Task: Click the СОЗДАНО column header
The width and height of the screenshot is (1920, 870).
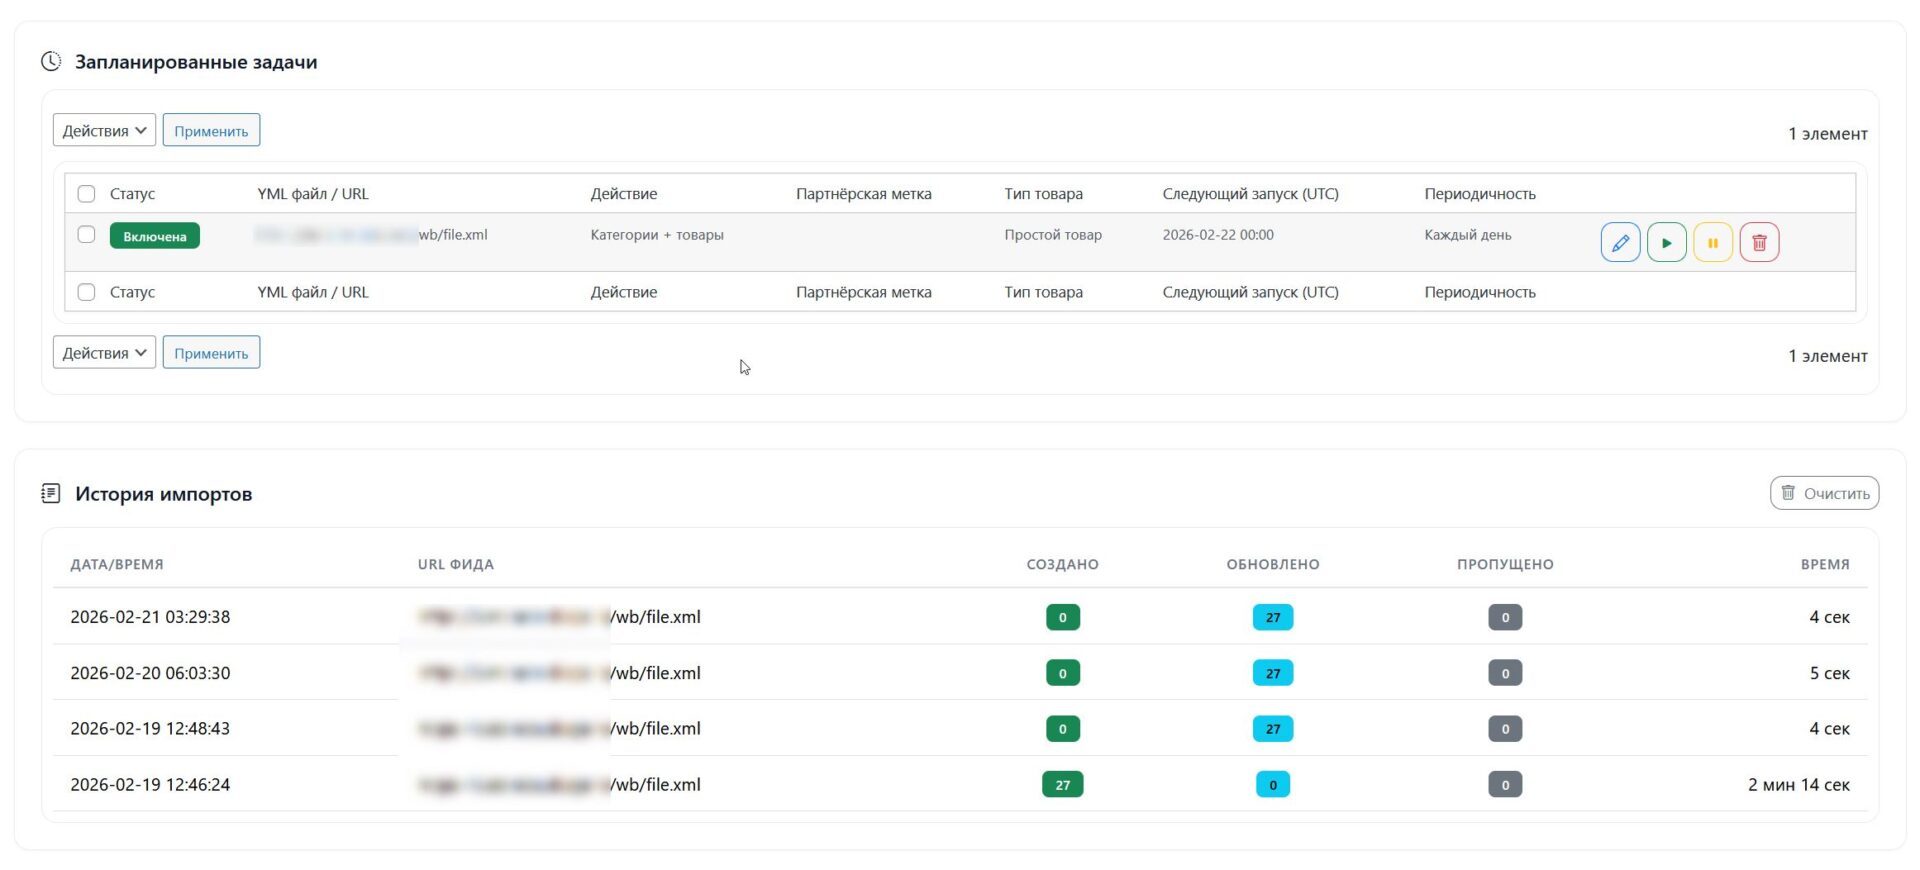Action: (1062, 564)
